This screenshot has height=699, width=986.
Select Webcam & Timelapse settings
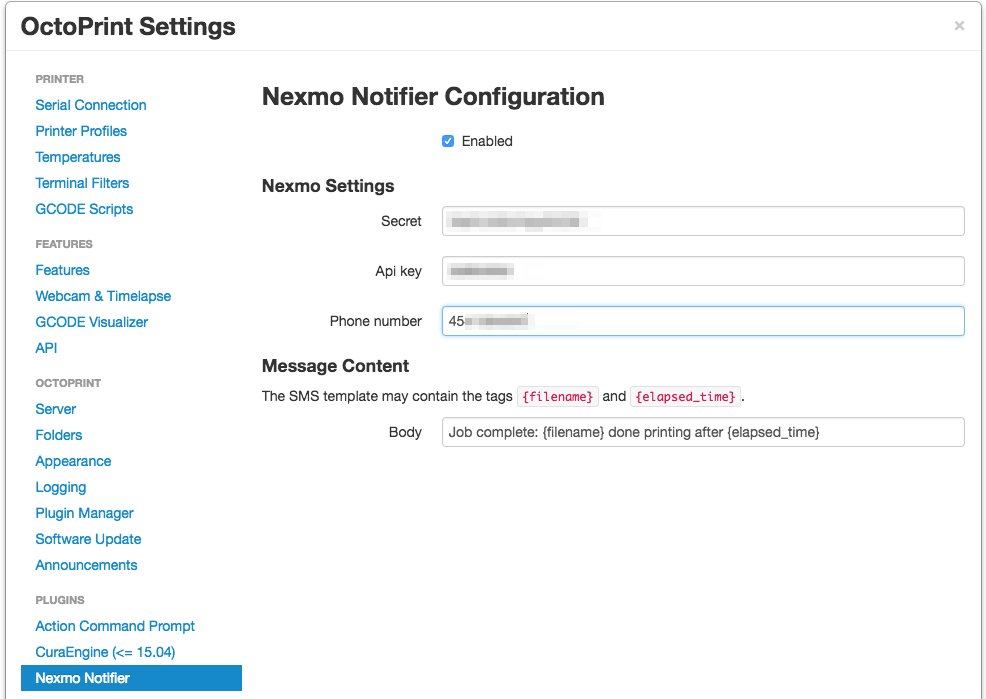coord(103,296)
